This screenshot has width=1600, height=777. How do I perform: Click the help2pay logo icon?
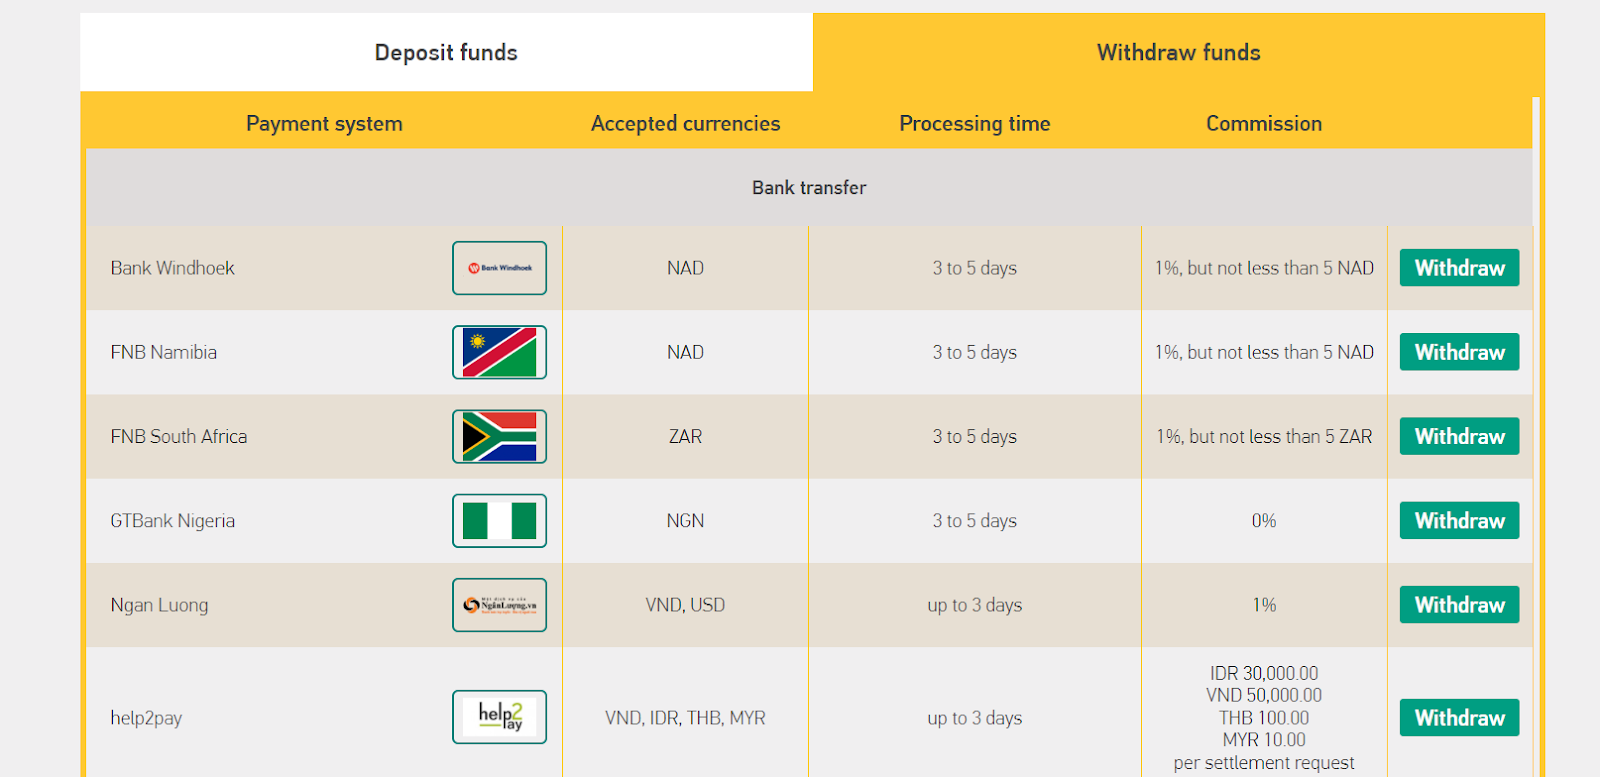(499, 717)
